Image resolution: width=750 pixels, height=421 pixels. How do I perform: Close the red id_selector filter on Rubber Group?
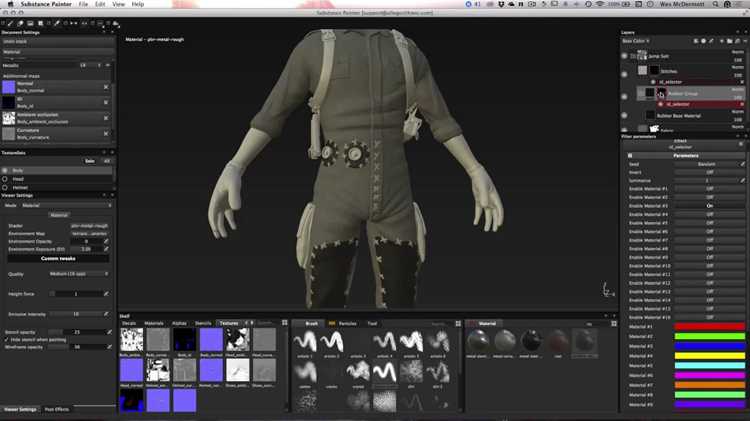click(x=742, y=104)
